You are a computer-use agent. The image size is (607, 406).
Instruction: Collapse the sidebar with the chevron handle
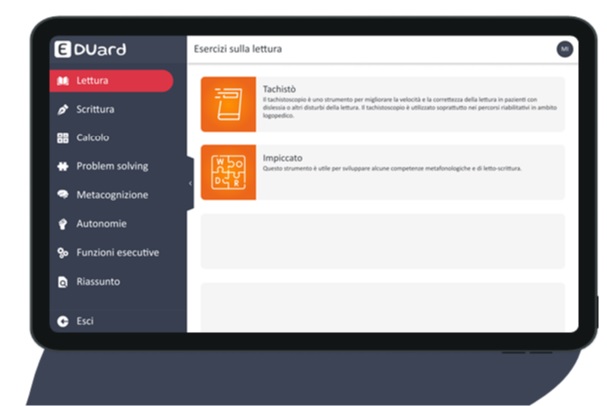(190, 183)
